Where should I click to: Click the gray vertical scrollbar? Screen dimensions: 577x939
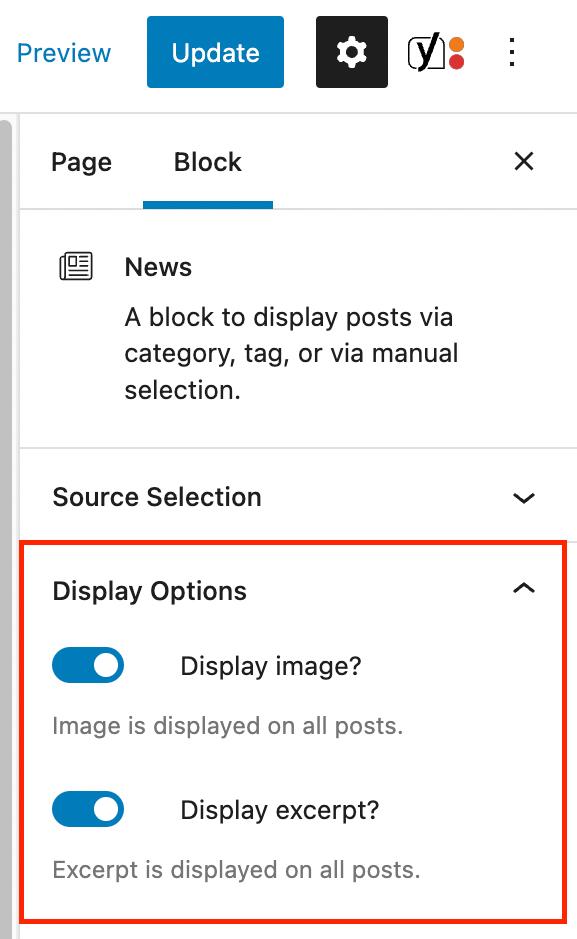[x=5, y=527]
